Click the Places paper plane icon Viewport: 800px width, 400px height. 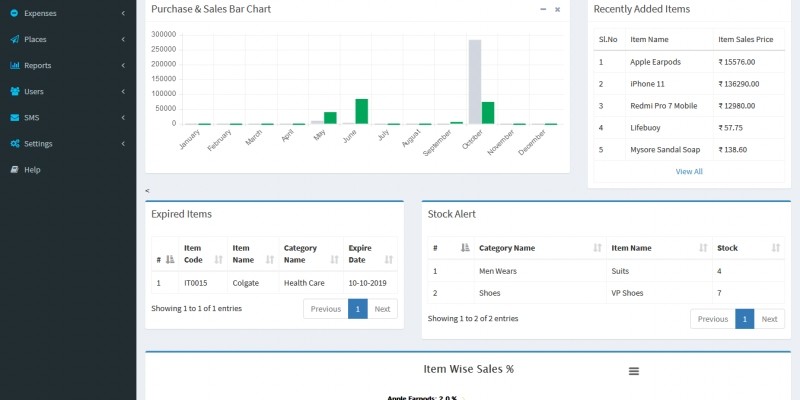coord(14,39)
